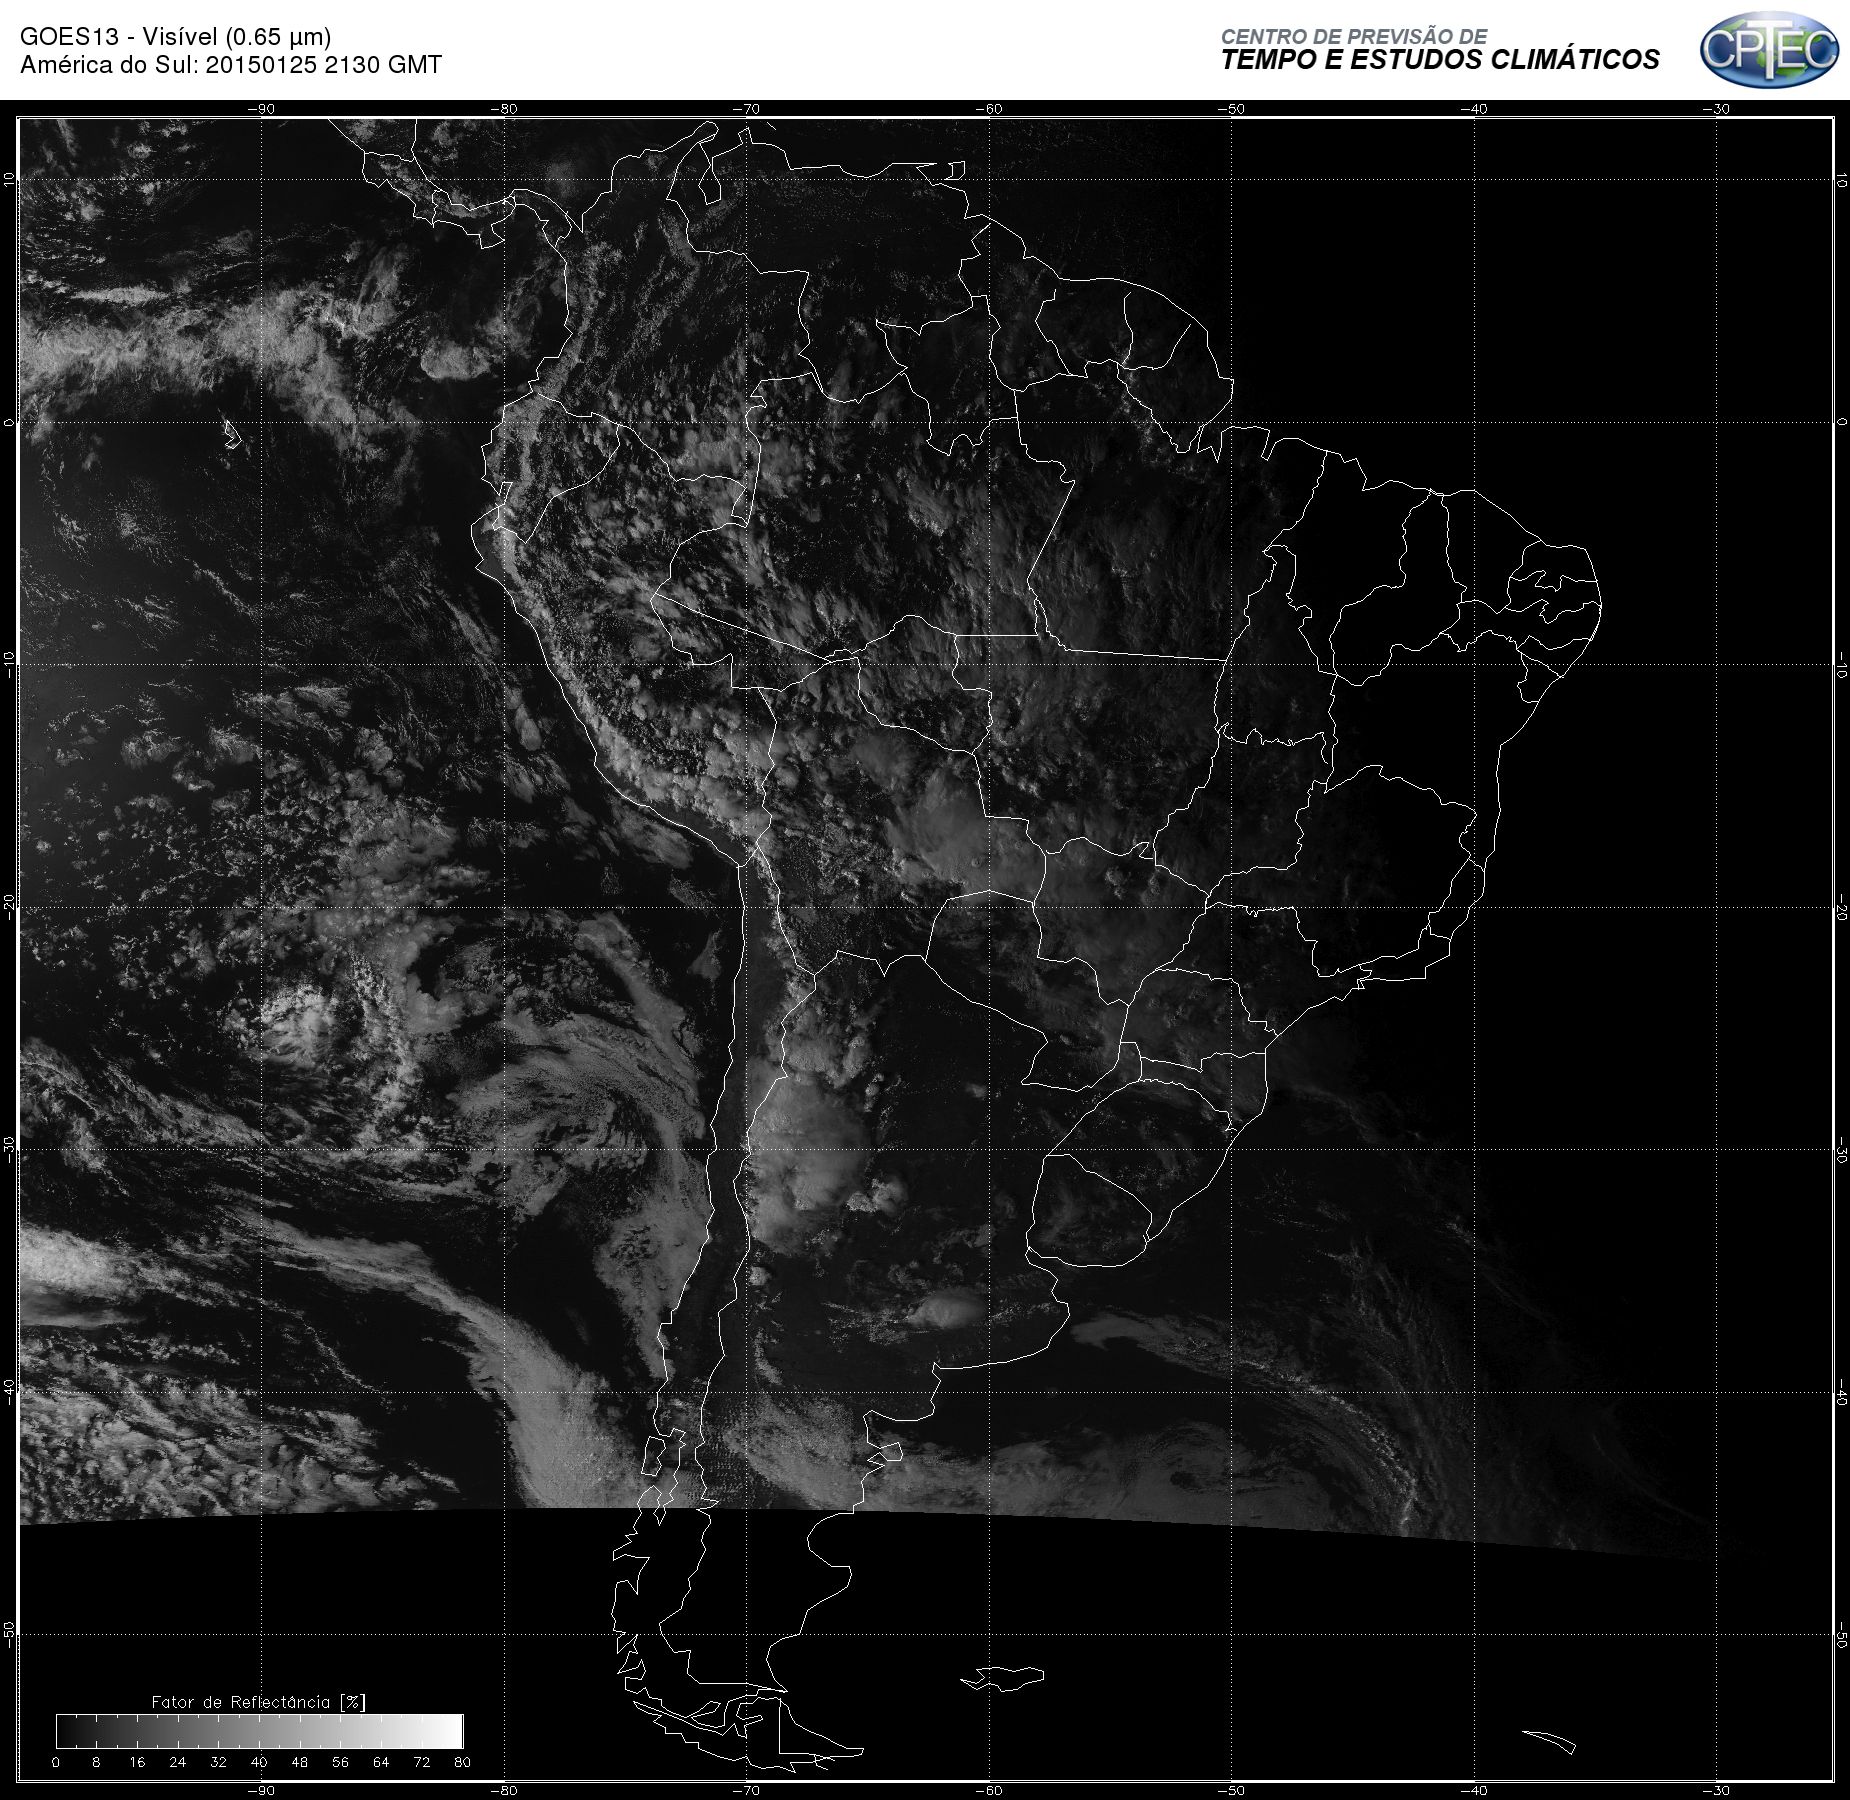The width and height of the screenshot is (1850, 1800).
Task: Click the South Georgia island outline
Action: 1549,1742
